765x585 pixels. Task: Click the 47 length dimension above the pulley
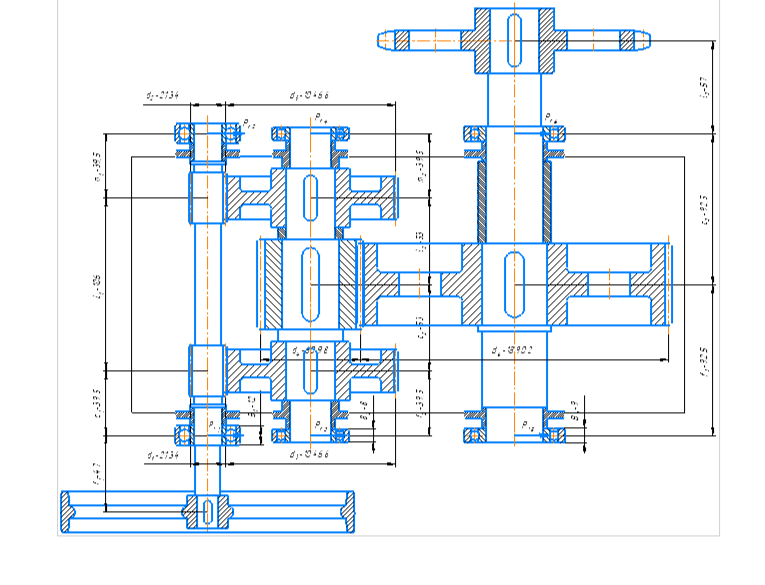[98, 473]
